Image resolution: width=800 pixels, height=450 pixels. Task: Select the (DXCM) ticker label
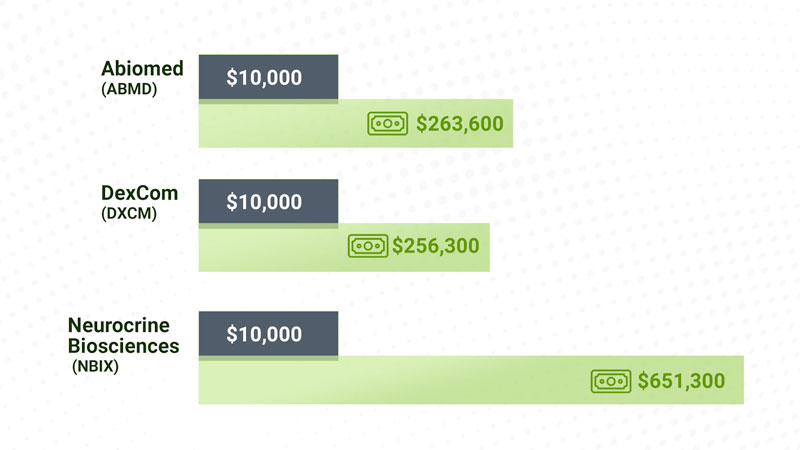129,213
